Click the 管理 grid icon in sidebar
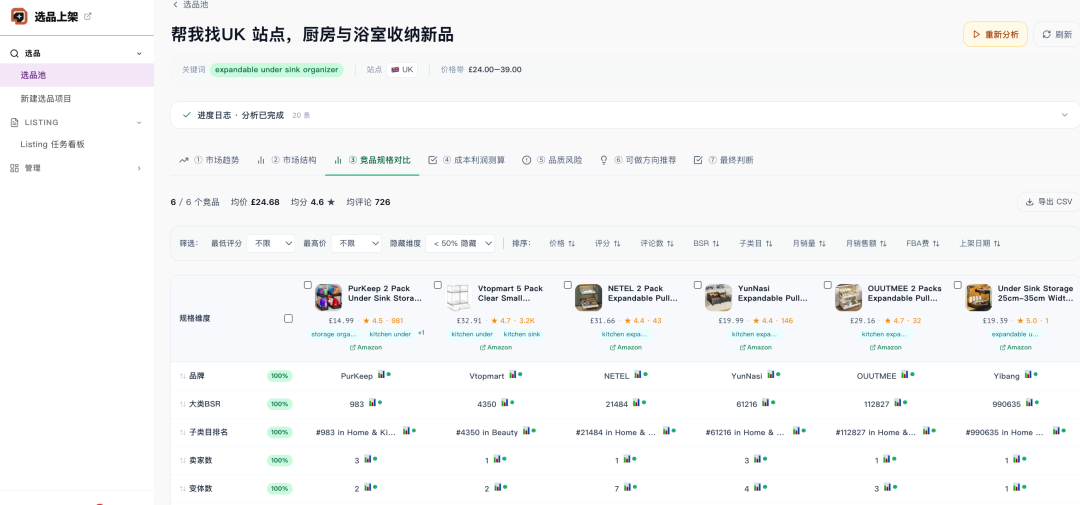The width and height of the screenshot is (1080, 505). [14, 168]
